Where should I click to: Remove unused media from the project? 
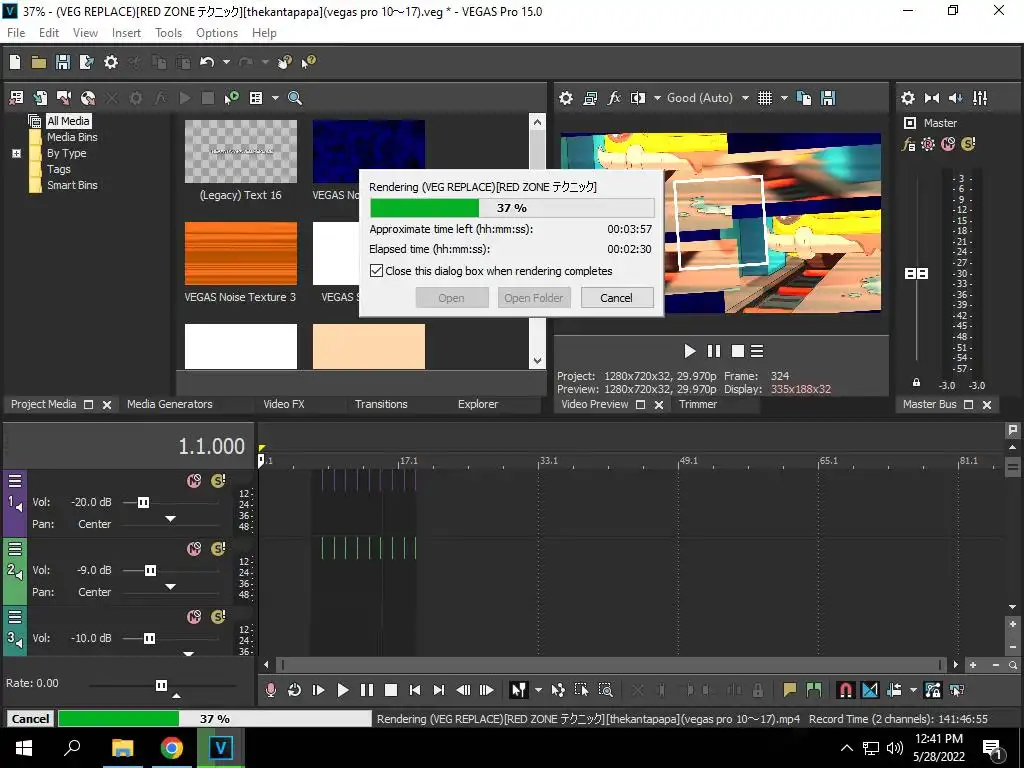(x=16, y=98)
